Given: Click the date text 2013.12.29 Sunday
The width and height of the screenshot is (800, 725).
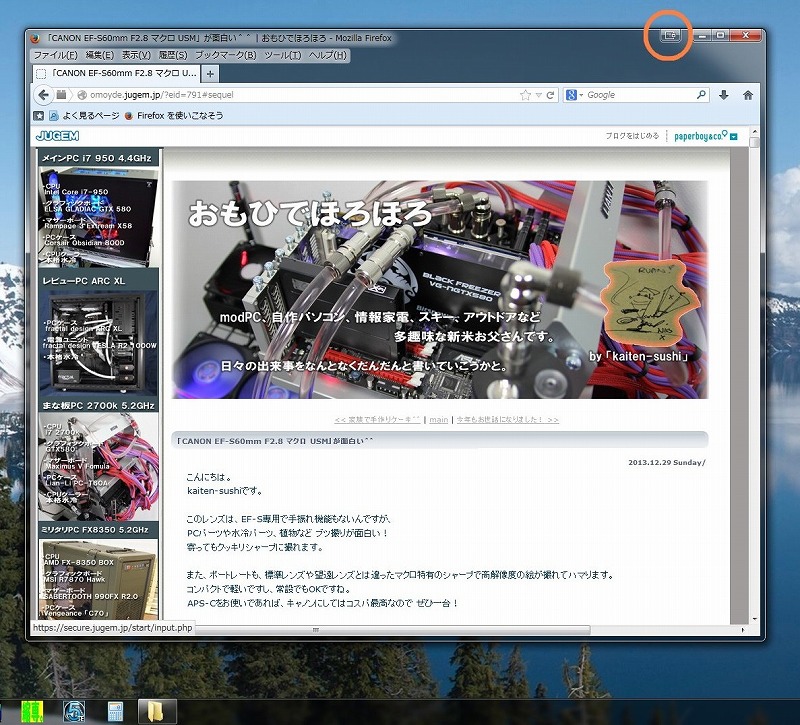Looking at the screenshot, I should [x=666, y=463].
